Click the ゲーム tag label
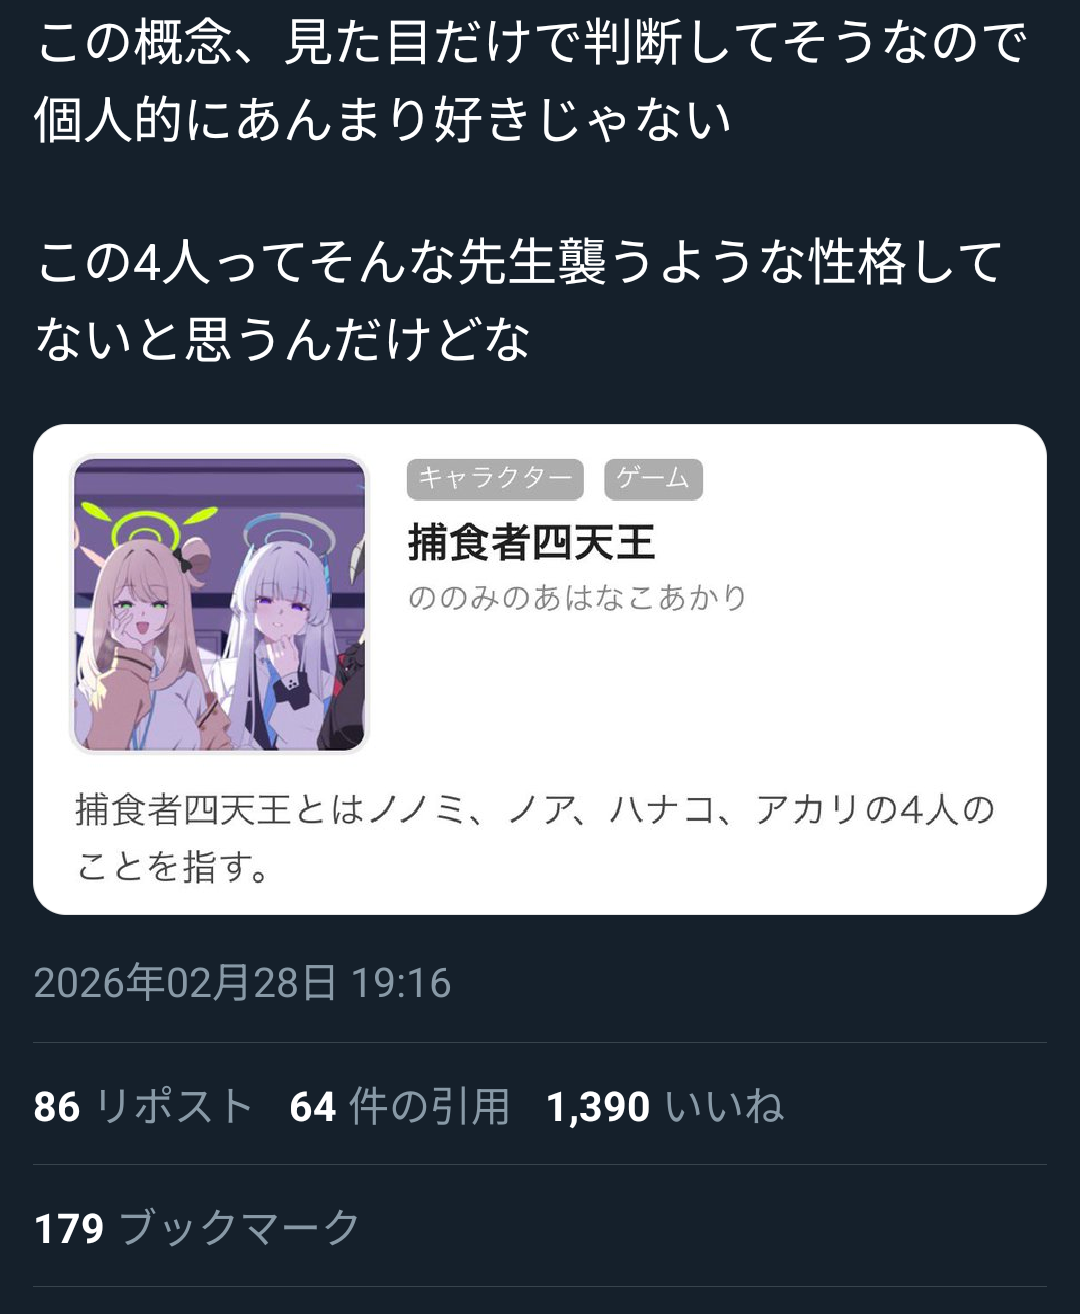1080x1314 pixels. (x=653, y=479)
